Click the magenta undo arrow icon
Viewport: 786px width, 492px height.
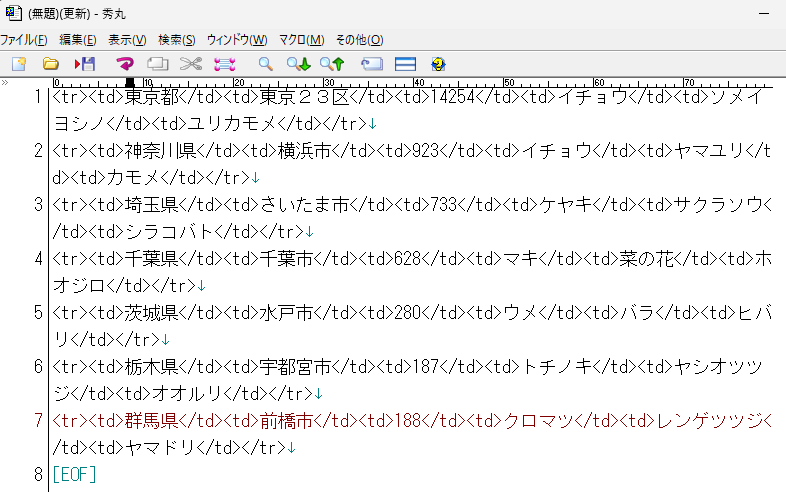[x=124, y=64]
